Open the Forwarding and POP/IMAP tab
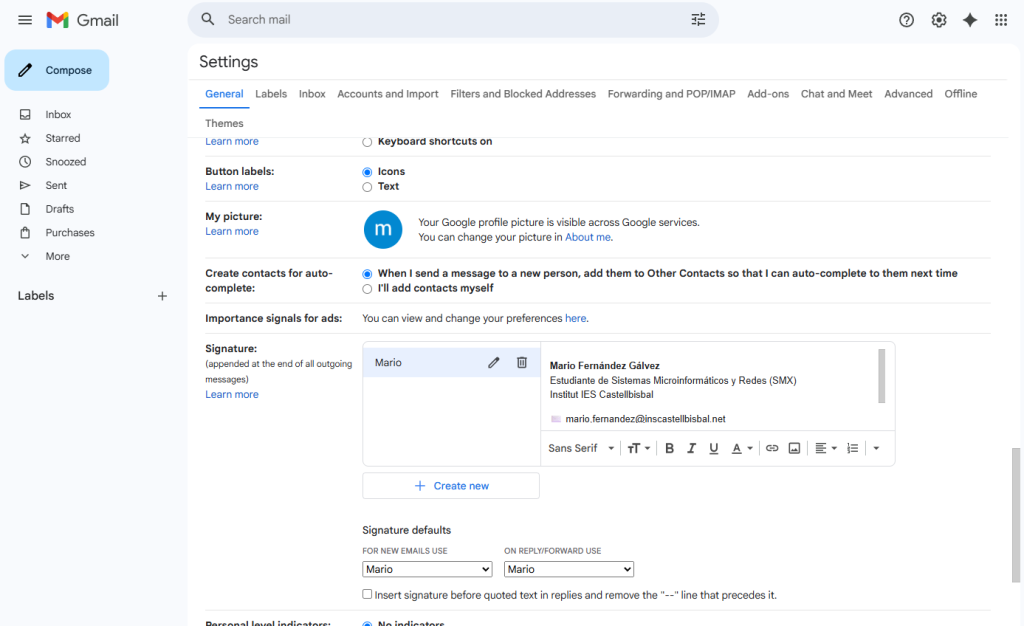Screen dimensions: 1024x626 coord(671,94)
